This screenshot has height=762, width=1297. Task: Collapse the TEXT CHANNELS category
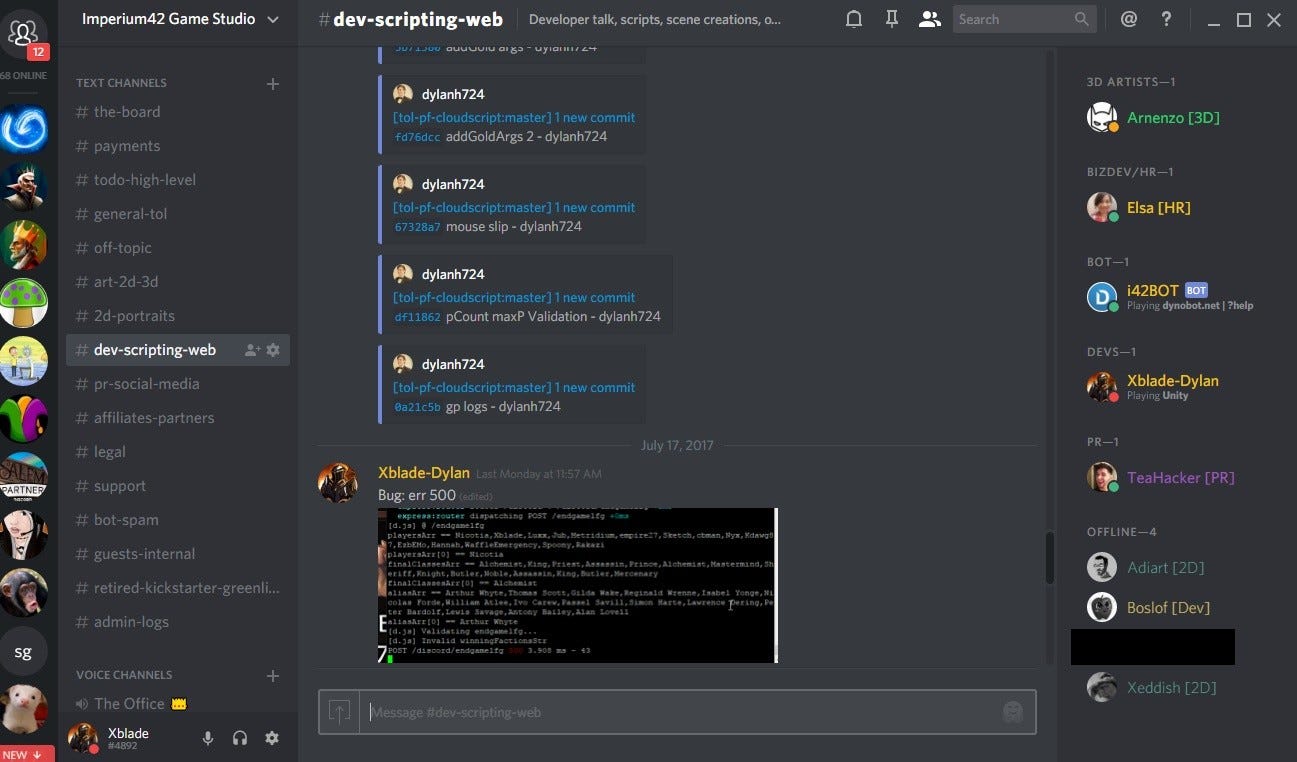tap(121, 83)
